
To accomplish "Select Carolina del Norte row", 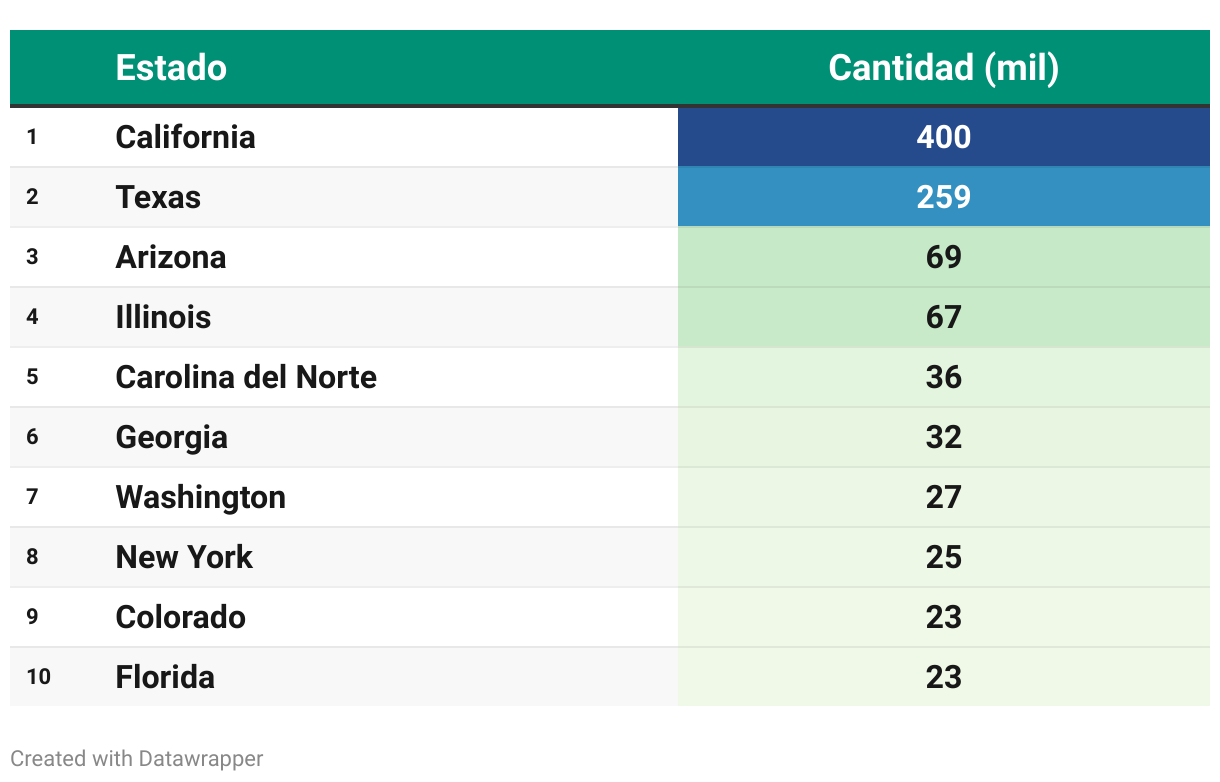I will (610, 377).
